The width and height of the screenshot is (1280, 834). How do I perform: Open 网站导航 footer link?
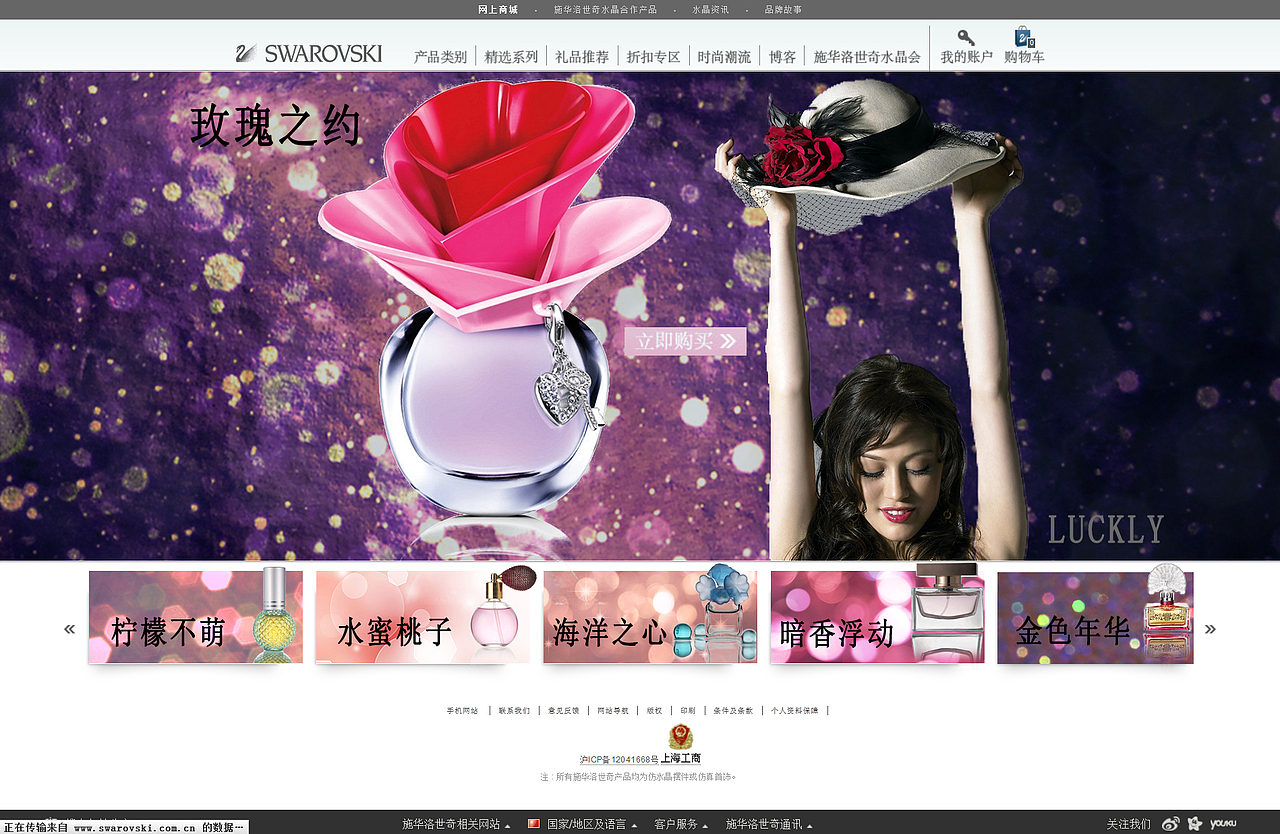tap(613, 711)
